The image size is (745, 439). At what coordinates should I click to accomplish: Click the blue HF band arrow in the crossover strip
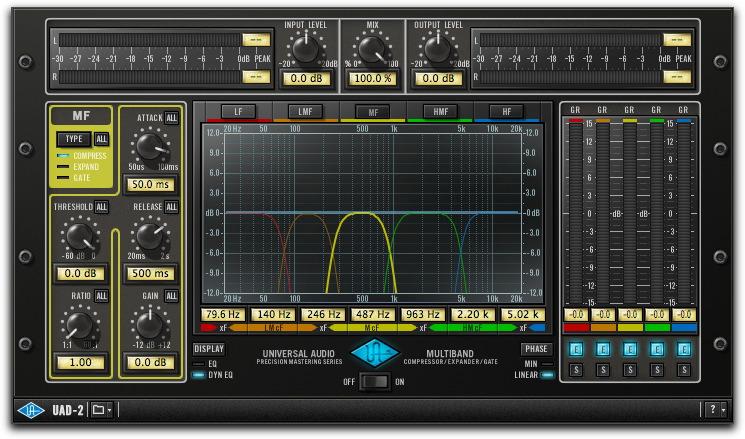pyautogui.click(x=537, y=328)
